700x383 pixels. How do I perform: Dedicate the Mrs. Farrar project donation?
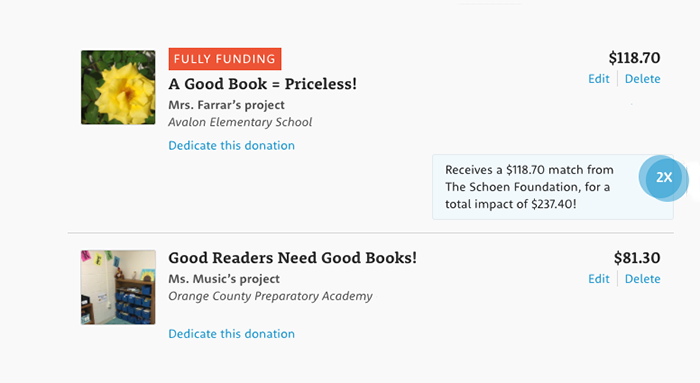231,146
